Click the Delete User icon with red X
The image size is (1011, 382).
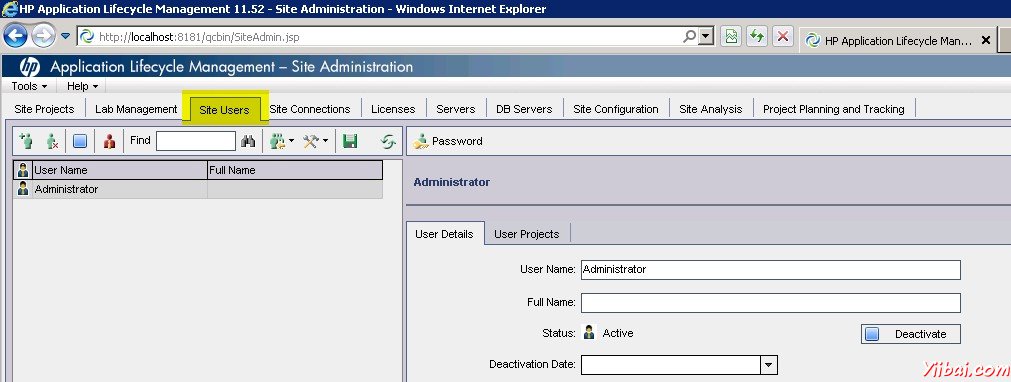53,141
